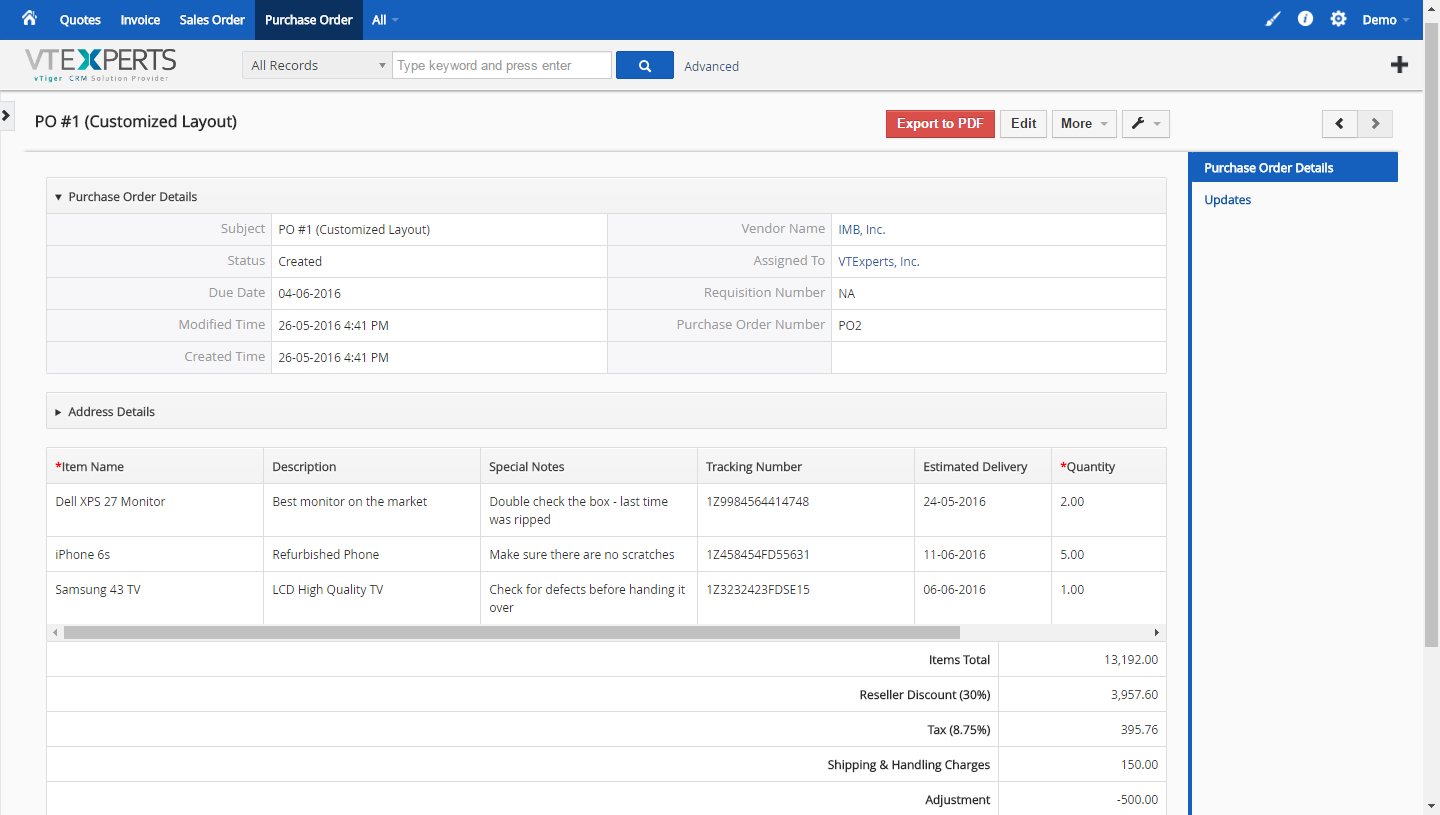This screenshot has width=1440, height=815.
Task: Click the Adjustment amount -500.00
Action: click(x=1137, y=800)
